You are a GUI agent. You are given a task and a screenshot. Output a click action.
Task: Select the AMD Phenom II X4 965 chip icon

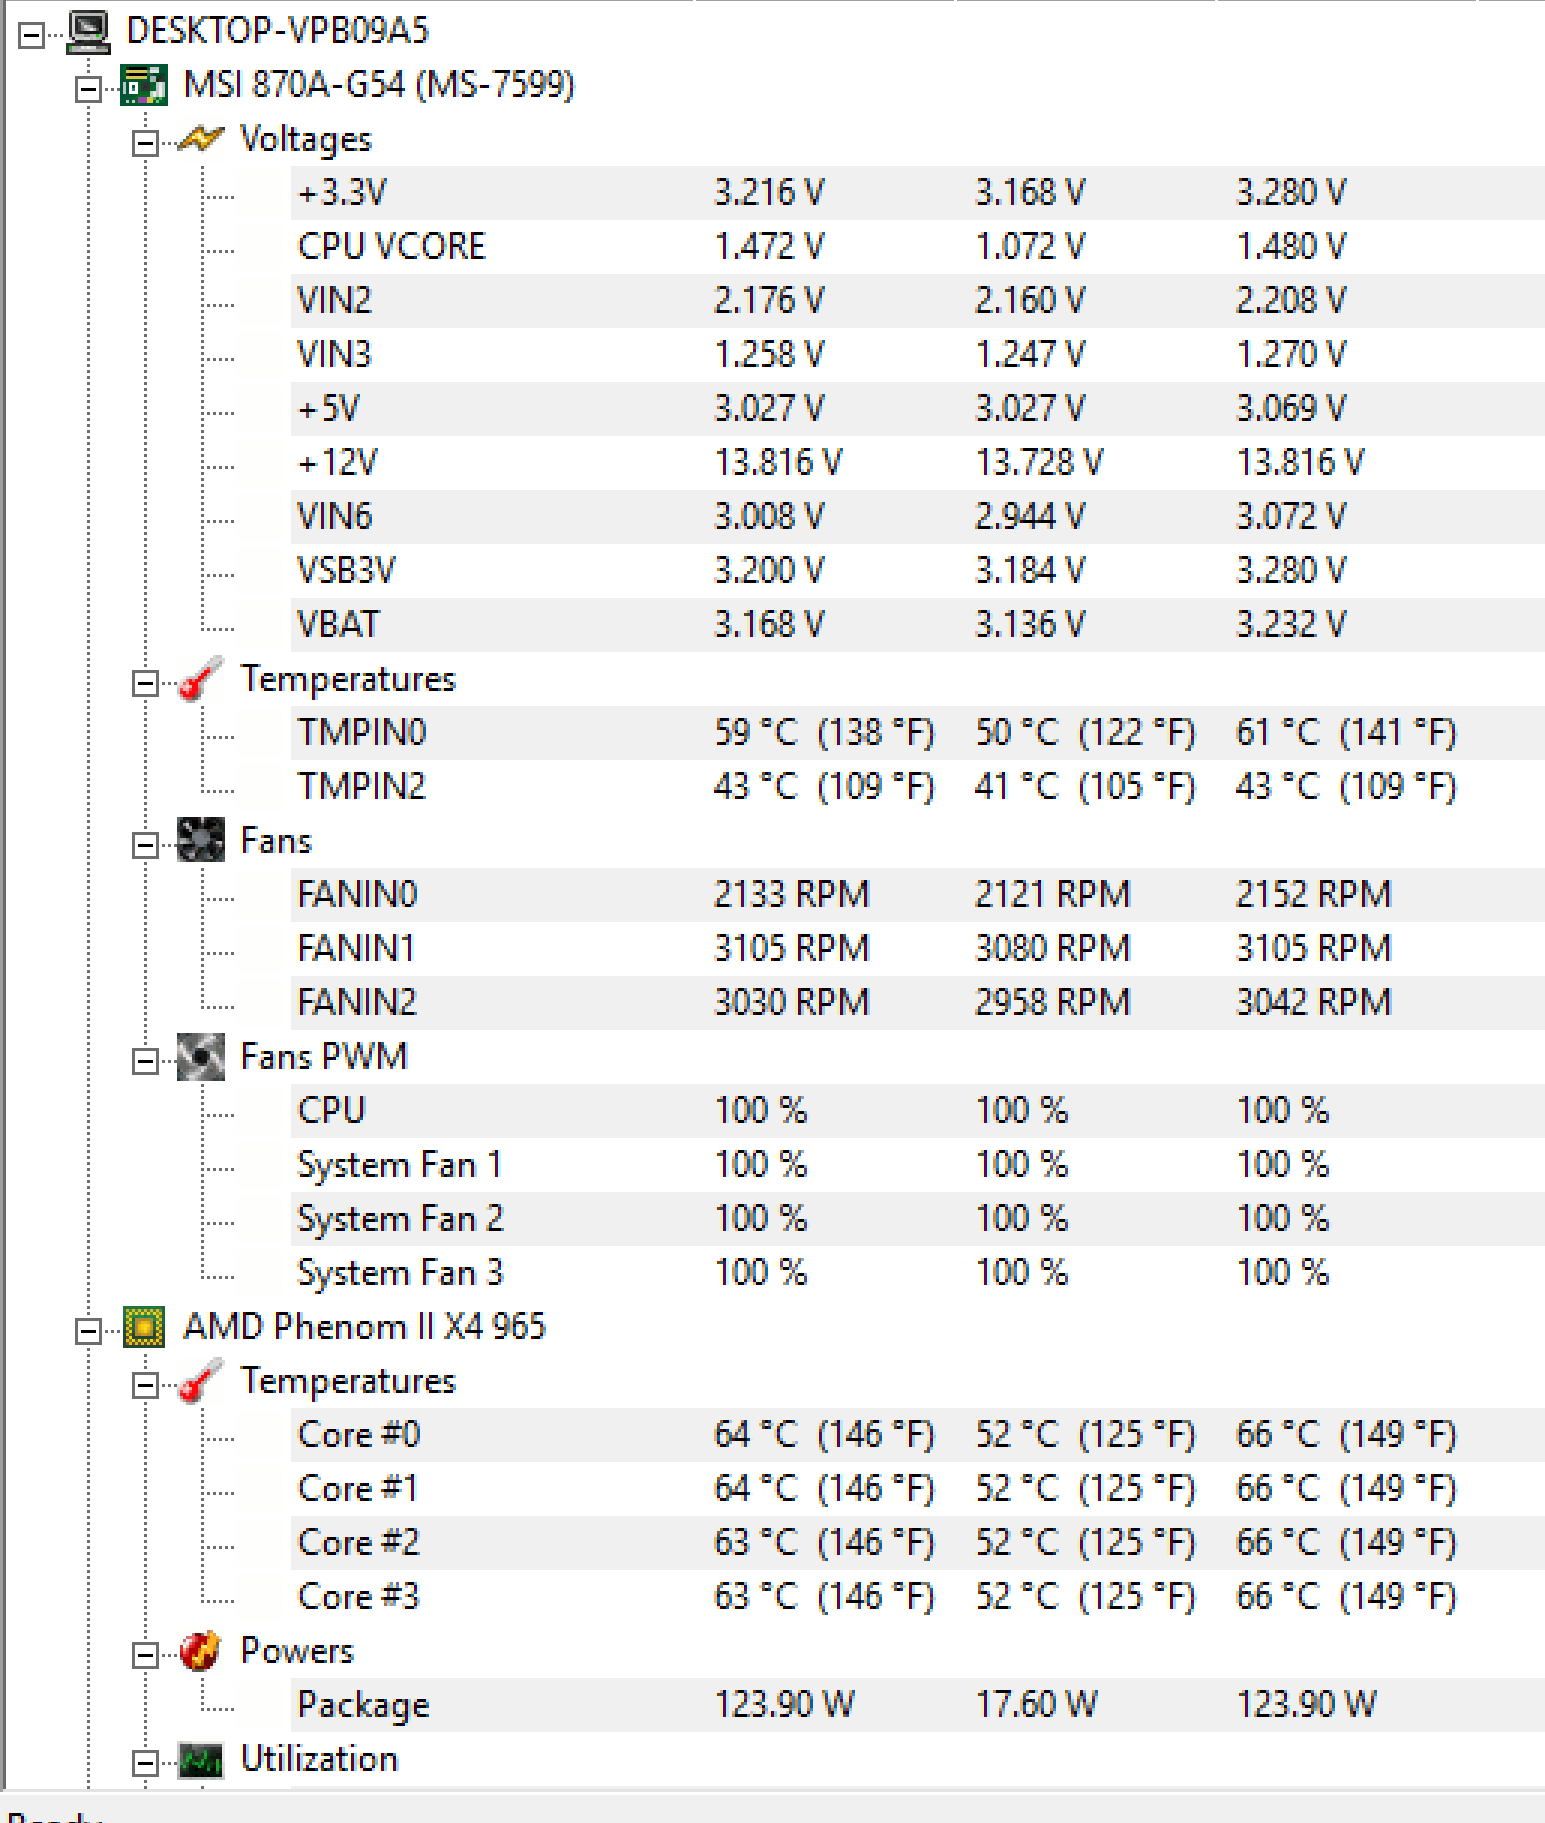coord(144,1327)
